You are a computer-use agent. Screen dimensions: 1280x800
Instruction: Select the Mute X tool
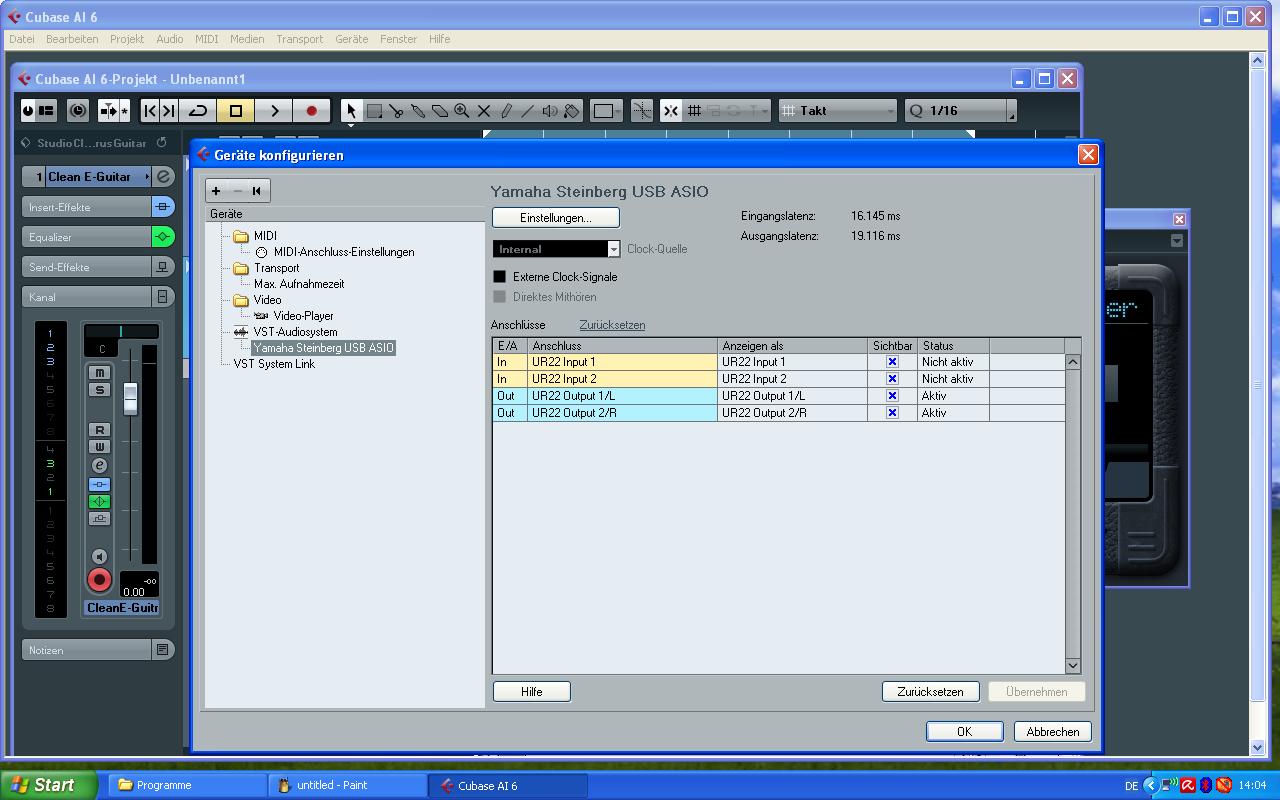[x=484, y=111]
